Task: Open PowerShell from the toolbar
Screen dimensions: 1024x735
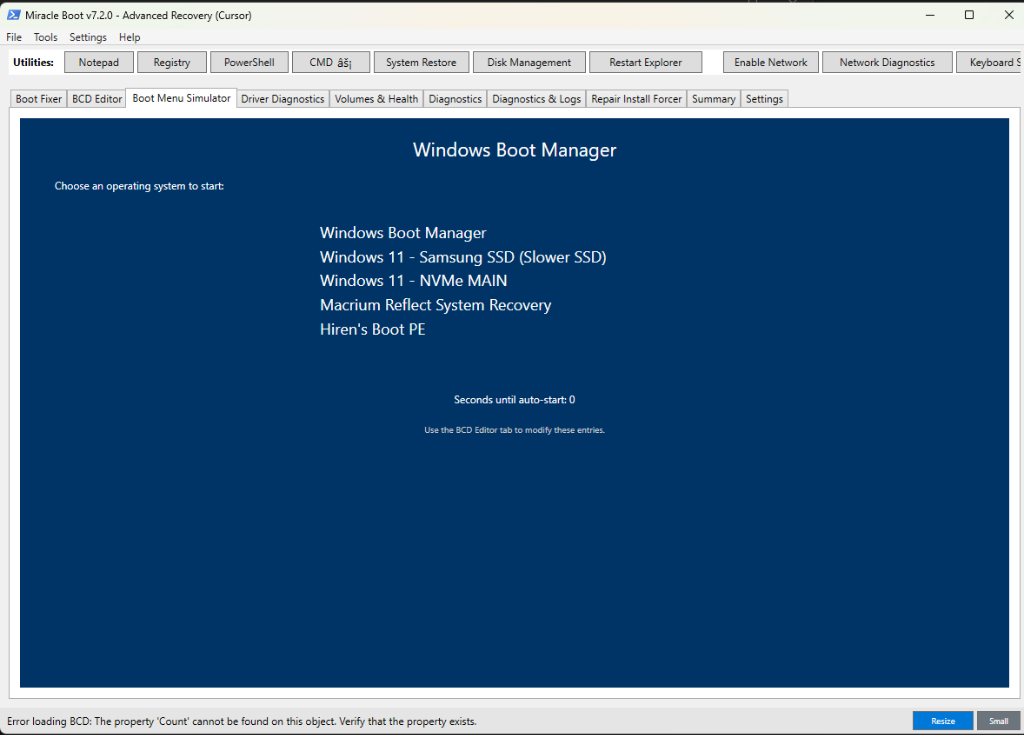Action: coord(249,61)
